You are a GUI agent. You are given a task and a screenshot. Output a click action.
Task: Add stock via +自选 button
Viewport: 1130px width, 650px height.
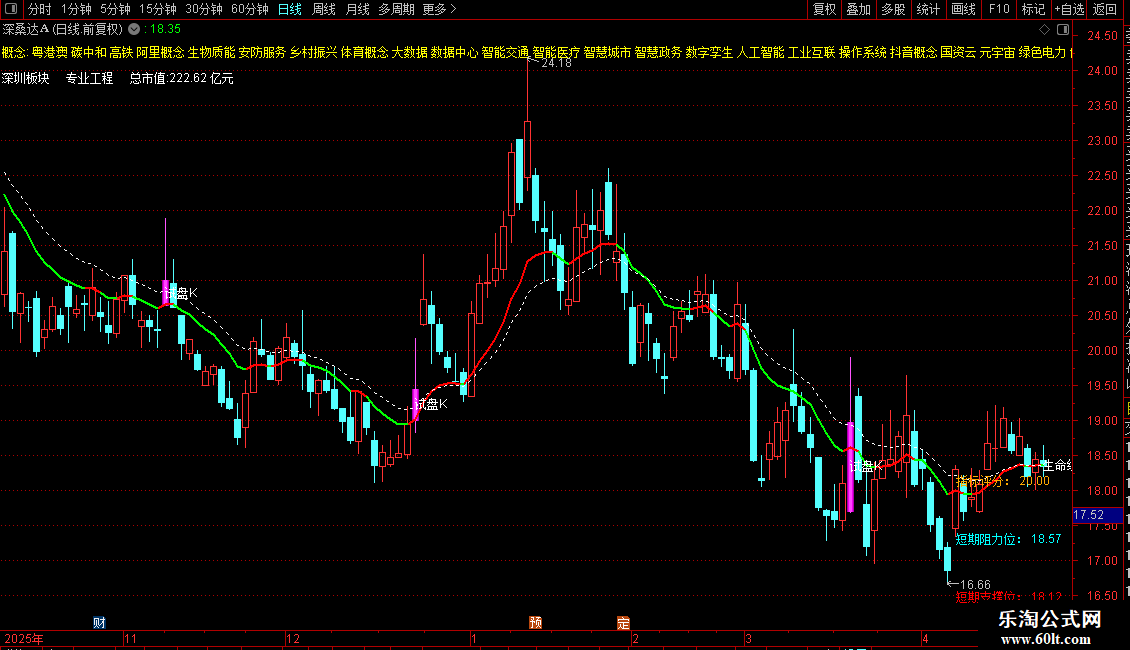[x=1069, y=9]
